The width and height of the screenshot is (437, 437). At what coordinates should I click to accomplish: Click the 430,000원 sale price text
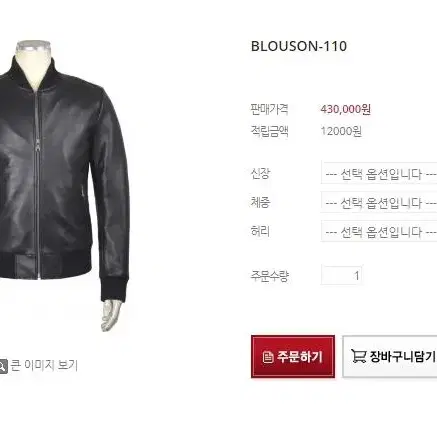(x=345, y=109)
